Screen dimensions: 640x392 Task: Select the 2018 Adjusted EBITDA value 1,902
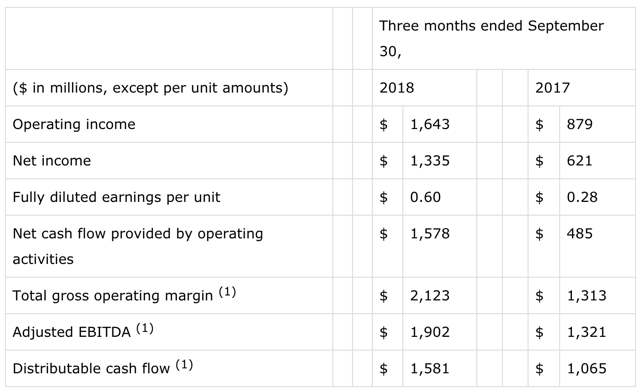430,332
